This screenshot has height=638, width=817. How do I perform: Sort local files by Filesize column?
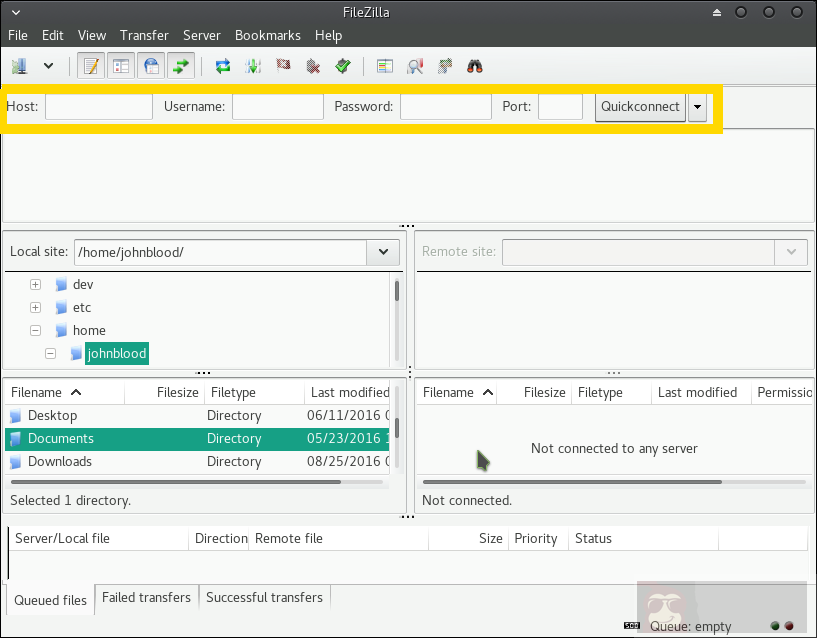click(x=178, y=393)
